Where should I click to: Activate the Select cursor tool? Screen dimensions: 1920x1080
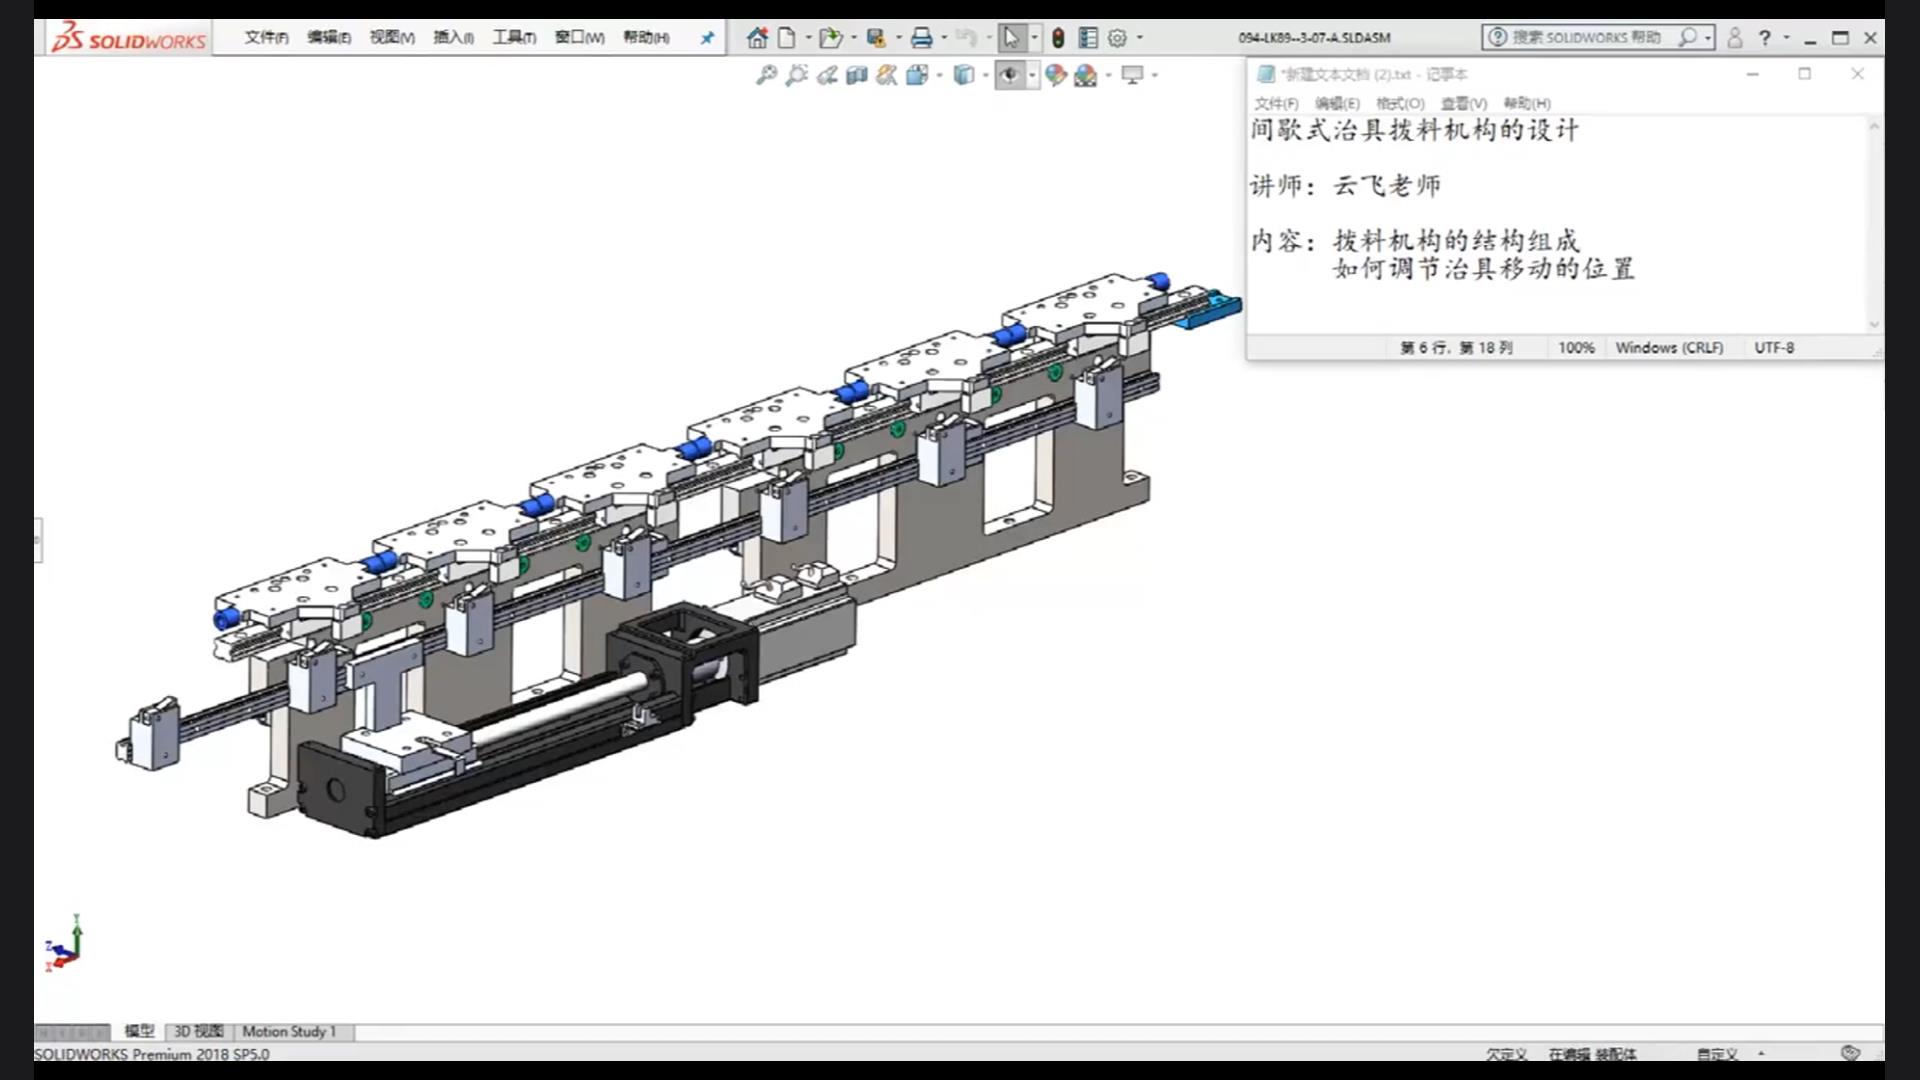1011,38
